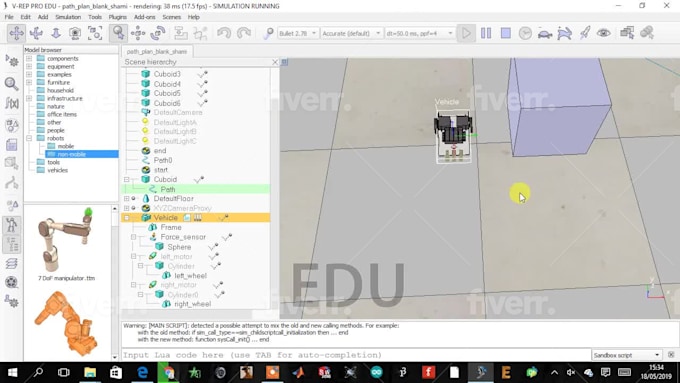Select the camera rotate tool
Image resolution: width=680 pixels, height=383 pixels.
coord(36,33)
